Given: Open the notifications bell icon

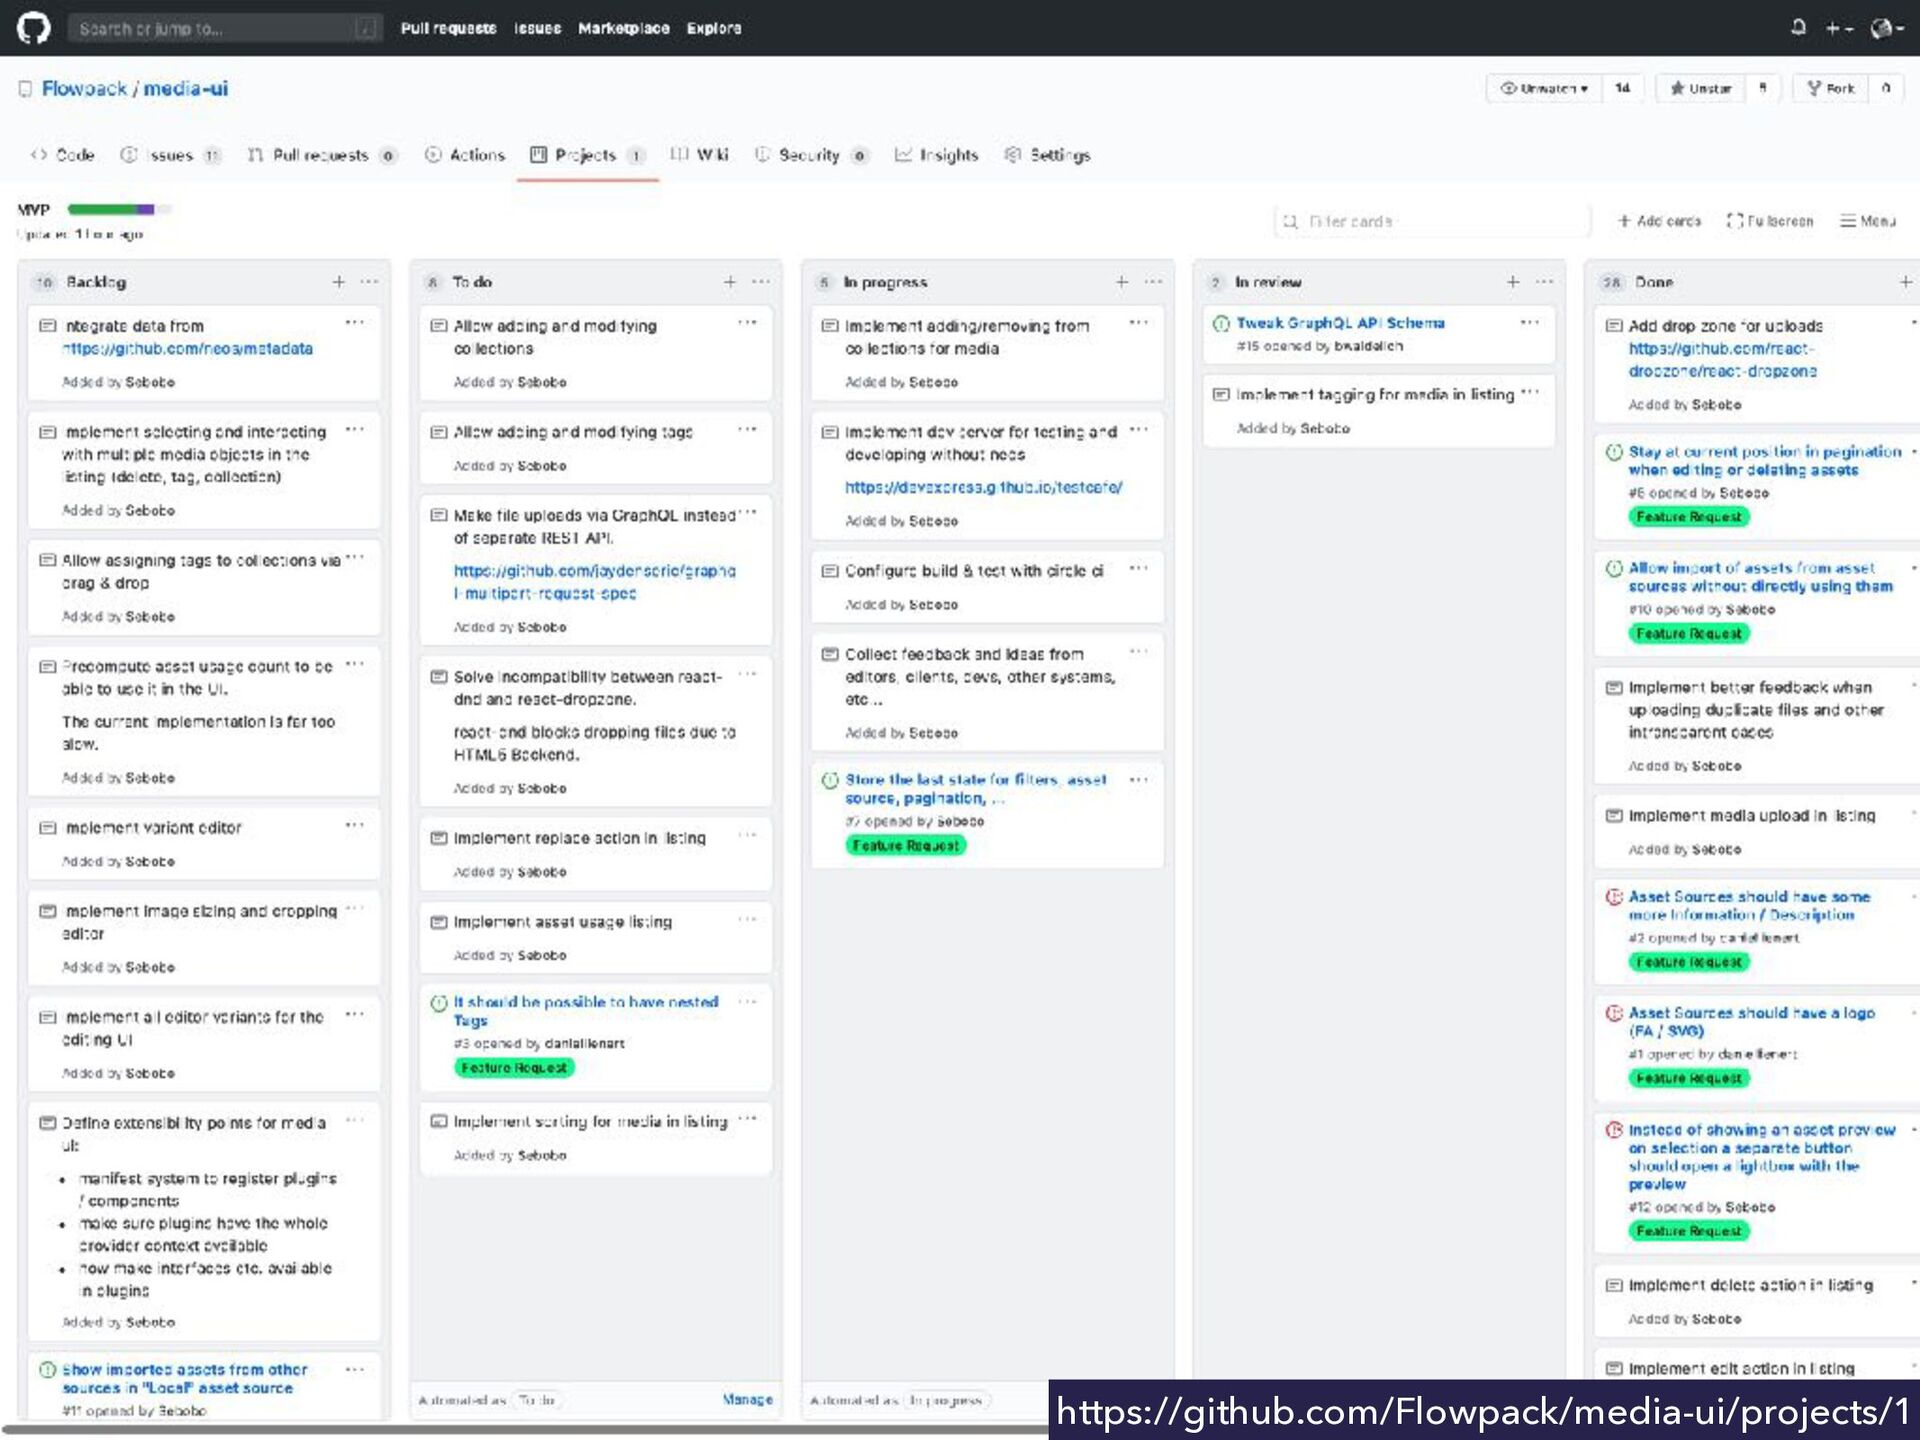Looking at the screenshot, I should 1798,27.
